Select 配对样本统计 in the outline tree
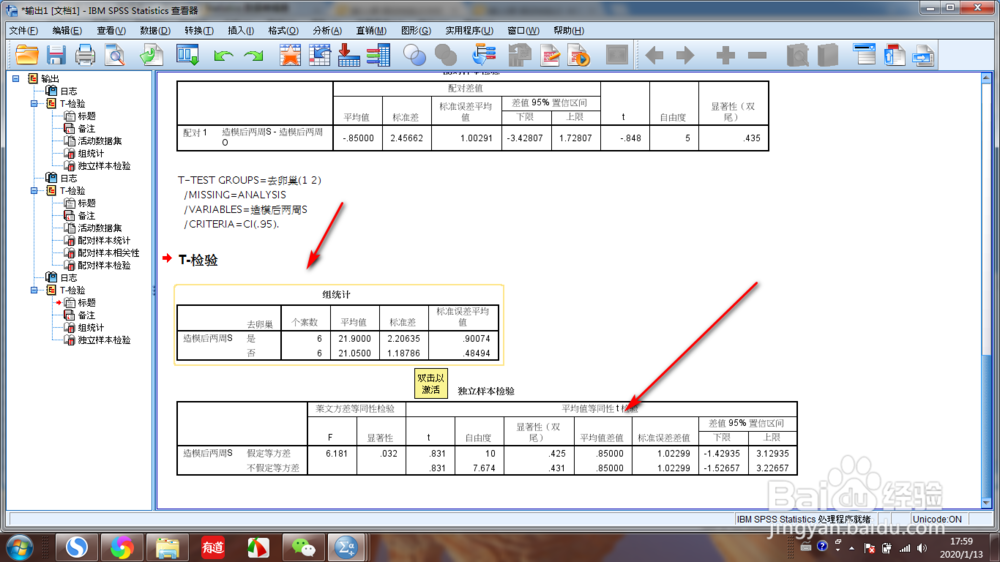This screenshot has height=562, width=1000. [104, 240]
